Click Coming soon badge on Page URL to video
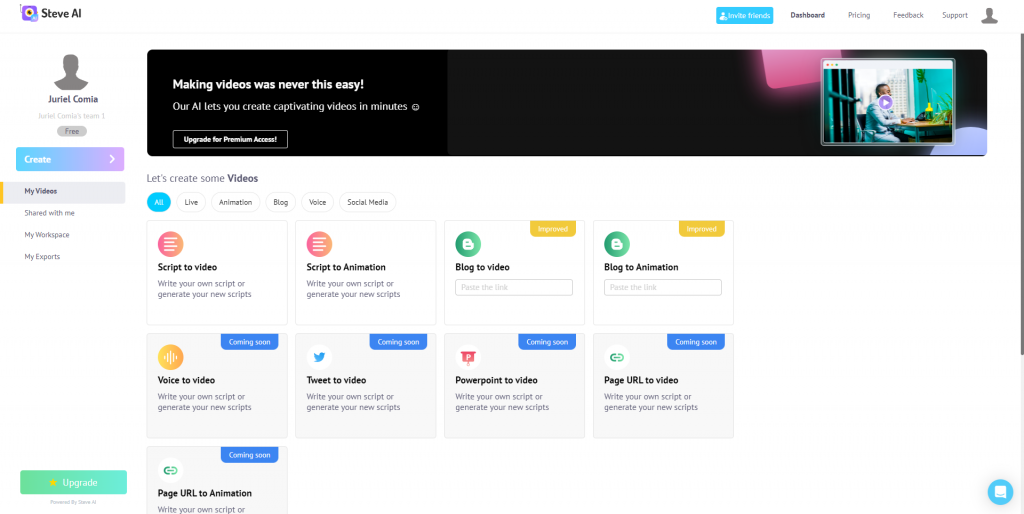The height and width of the screenshot is (514, 1024). click(x=696, y=342)
